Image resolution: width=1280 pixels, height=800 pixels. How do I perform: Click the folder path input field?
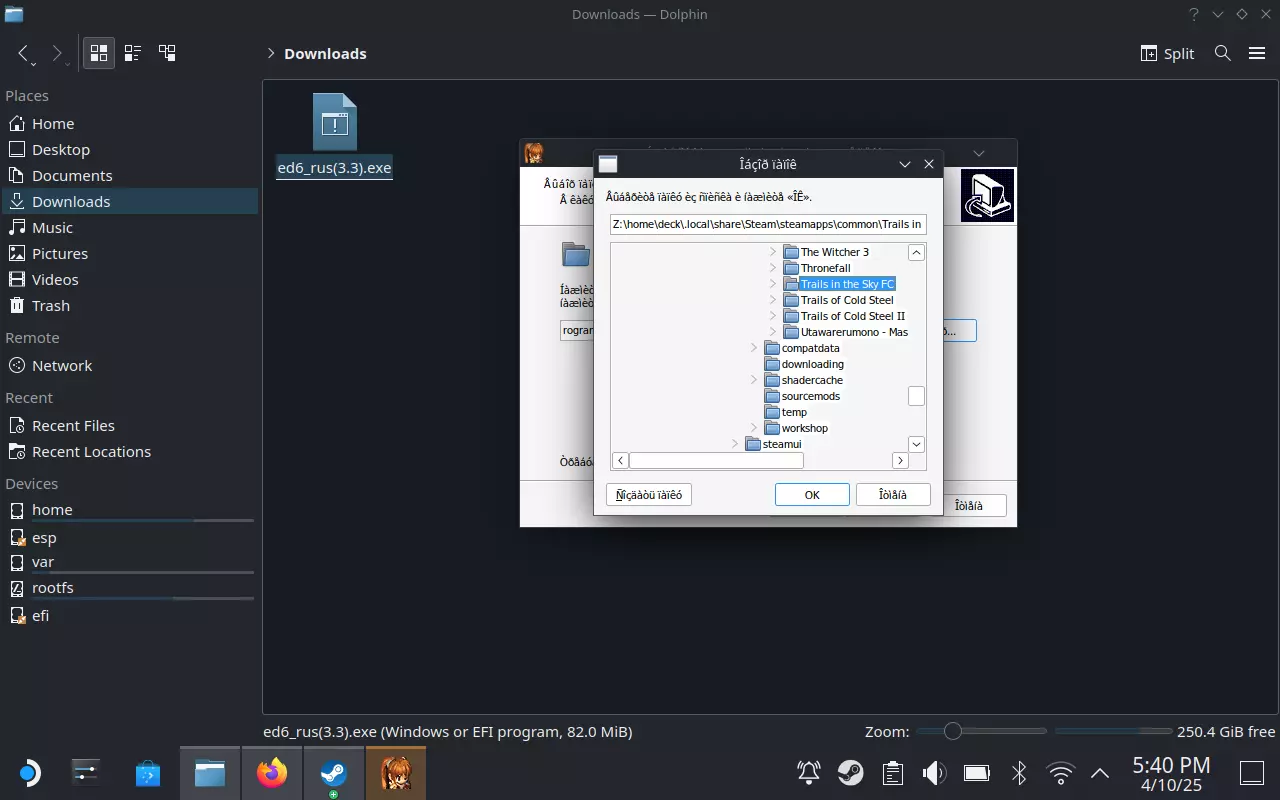pos(768,224)
